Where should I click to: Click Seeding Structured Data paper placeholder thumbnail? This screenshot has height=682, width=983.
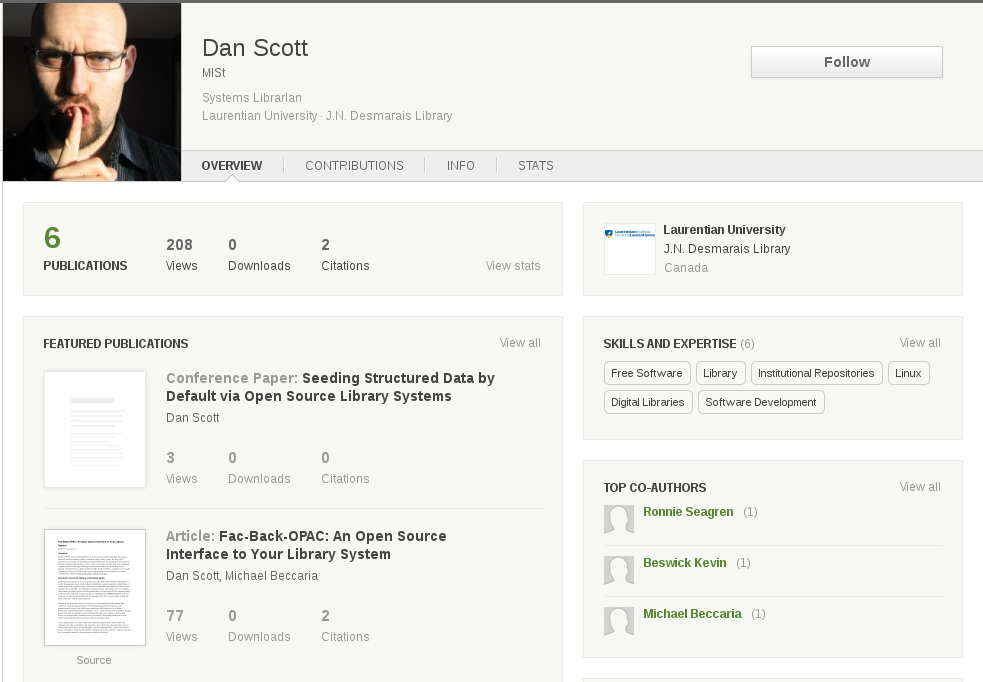click(x=95, y=429)
